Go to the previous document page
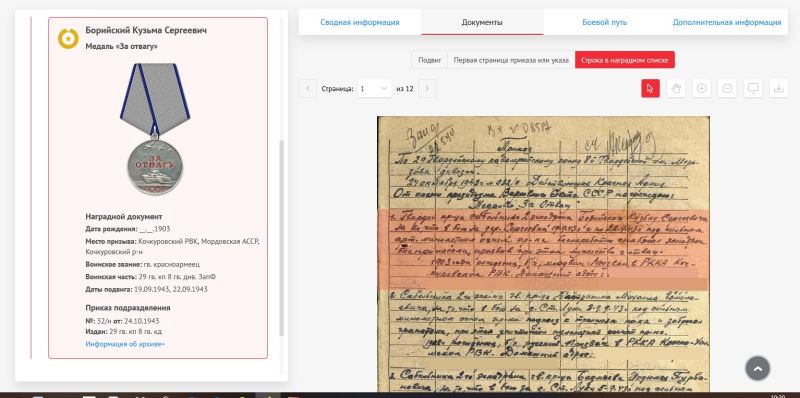The height and width of the screenshot is (398, 800). coord(308,89)
